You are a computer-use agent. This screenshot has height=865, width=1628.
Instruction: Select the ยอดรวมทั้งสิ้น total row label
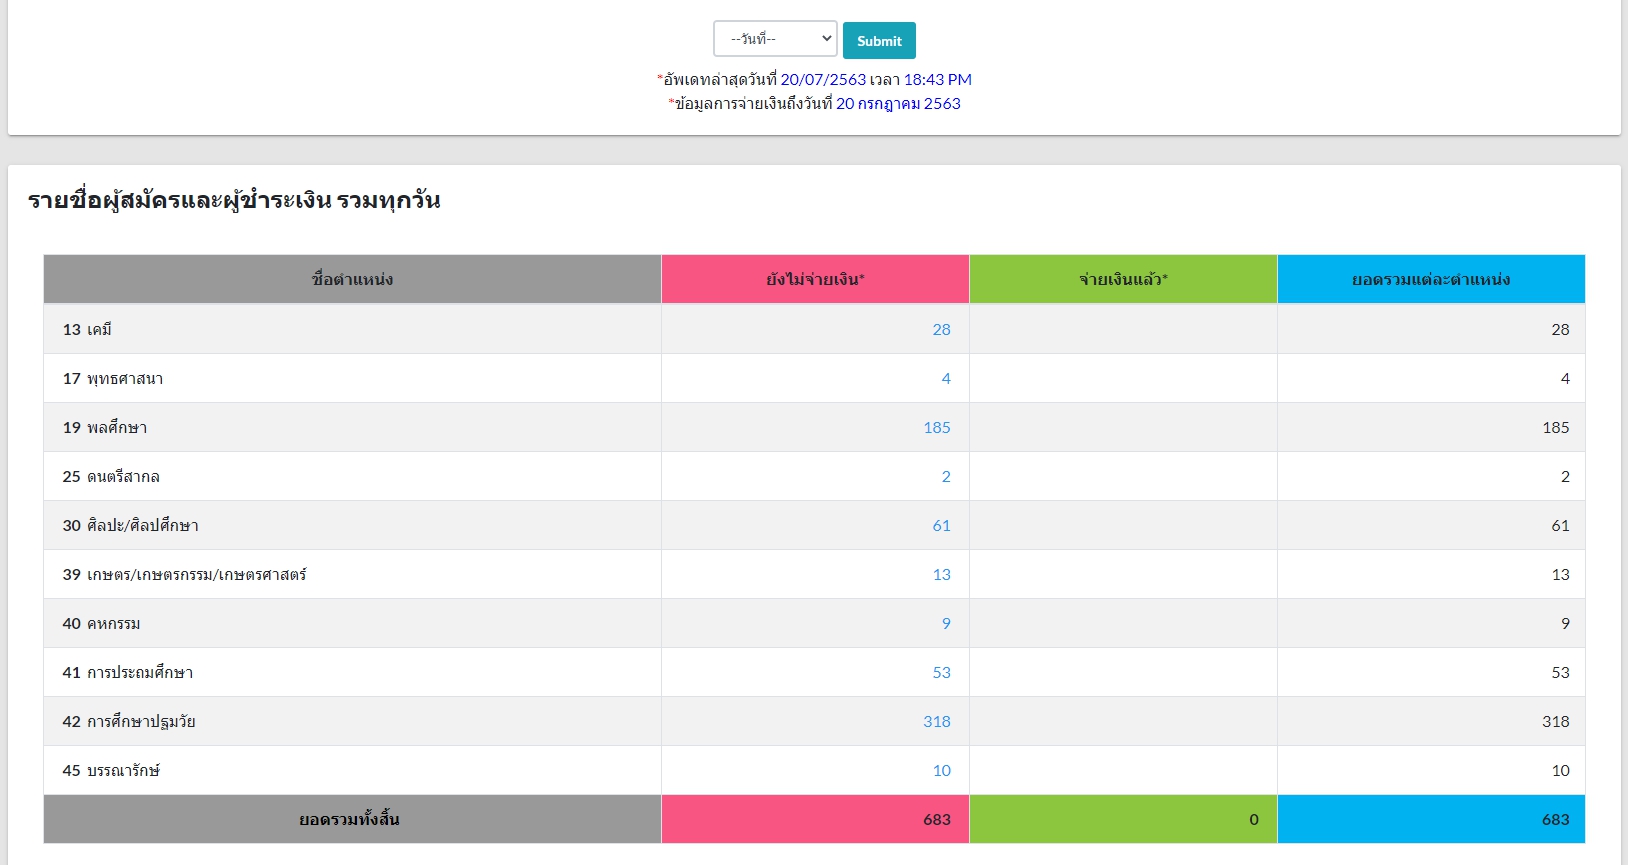(x=349, y=819)
